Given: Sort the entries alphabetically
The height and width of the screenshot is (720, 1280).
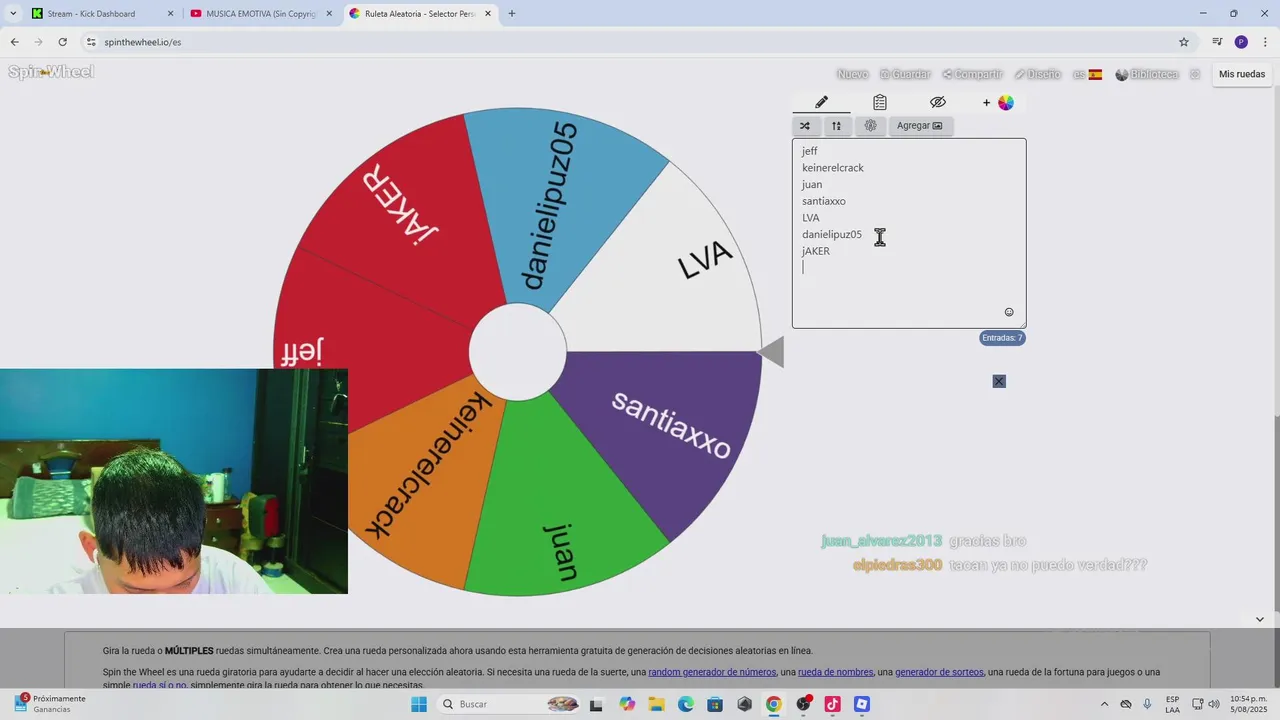Looking at the screenshot, I should (x=836, y=126).
